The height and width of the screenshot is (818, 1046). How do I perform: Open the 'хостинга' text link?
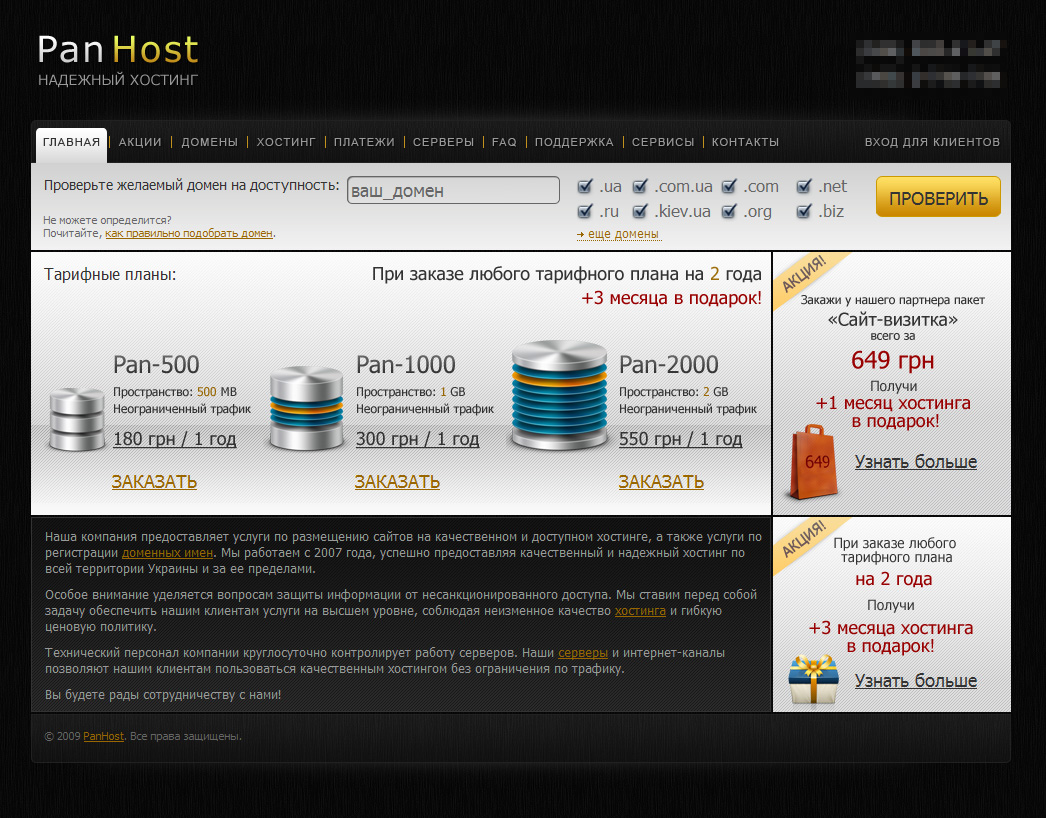640,611
